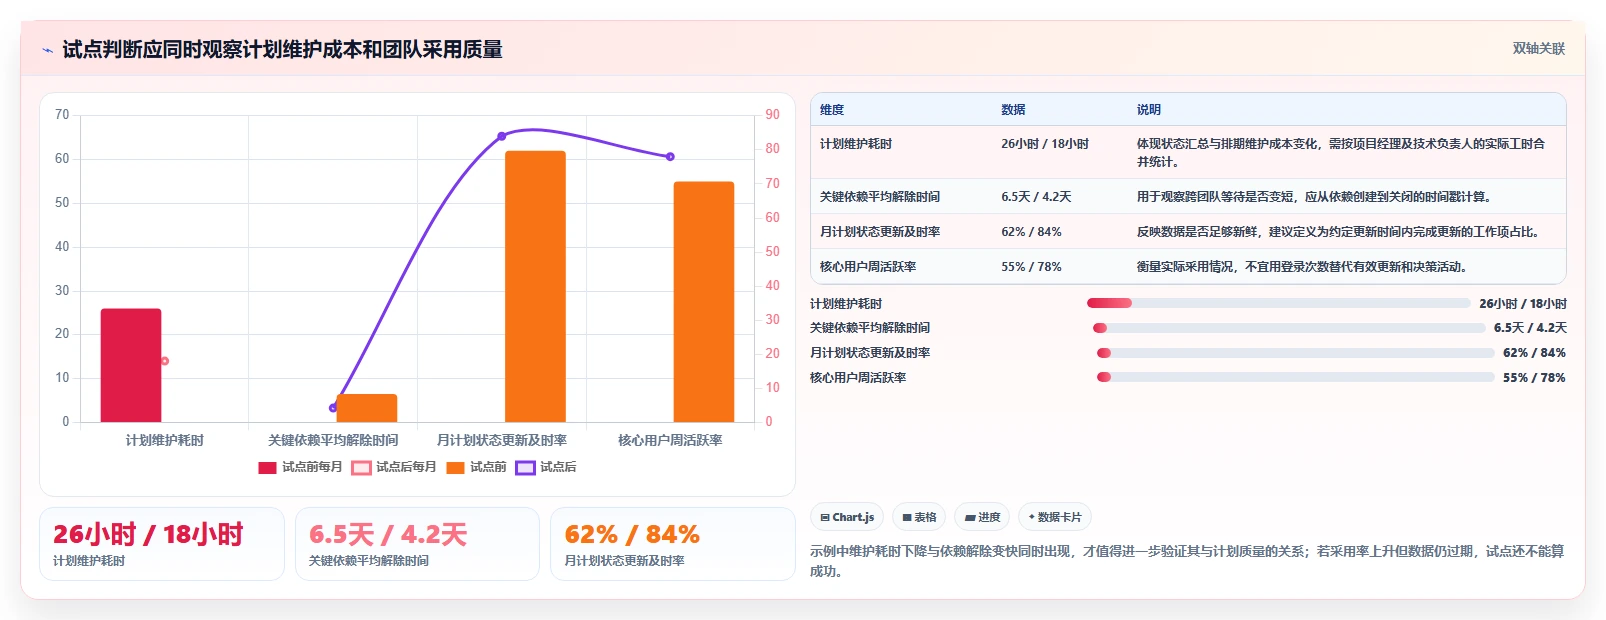The height and width of the screenshot is (620, 1606).
Task: Click the 核心用户周活跃率 row label in table
Action: 868,267
